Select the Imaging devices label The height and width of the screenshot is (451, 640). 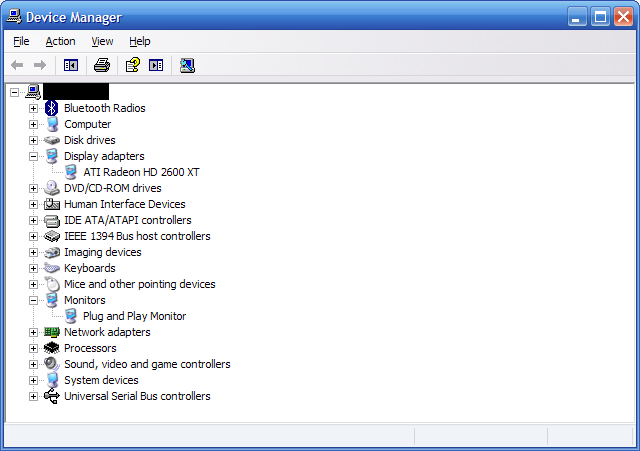pyautogui.click(x=103, y=252)
